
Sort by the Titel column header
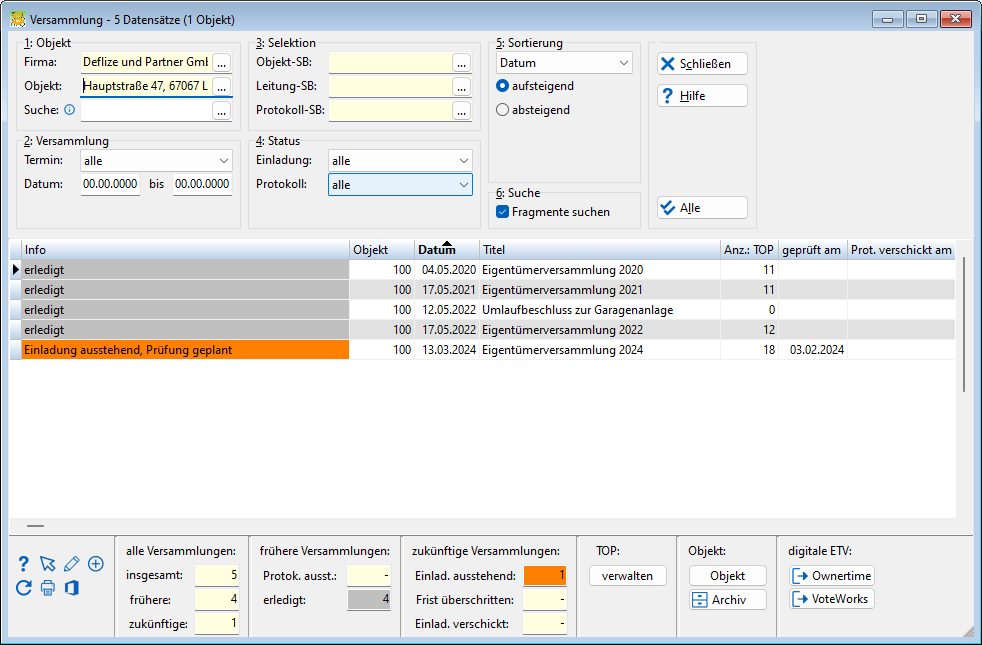[x=600, y=250]
